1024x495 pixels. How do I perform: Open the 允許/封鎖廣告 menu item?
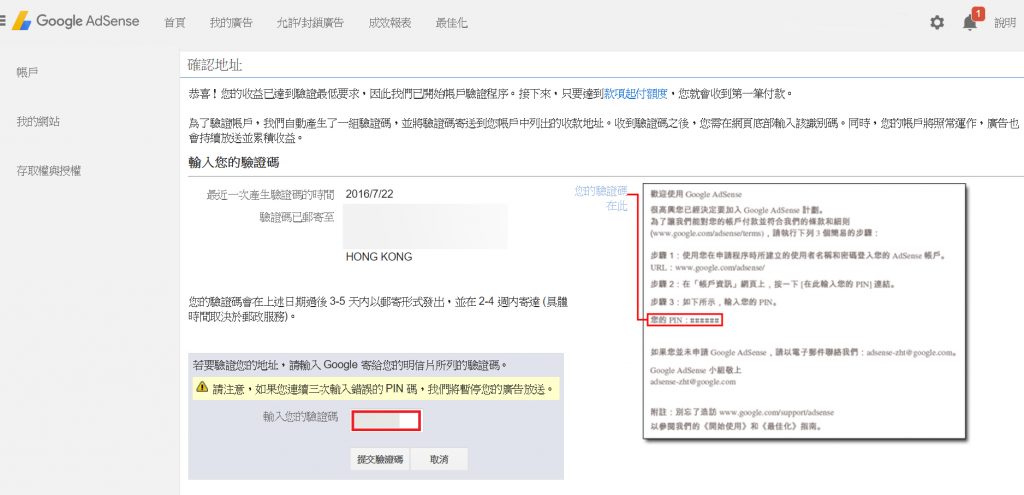tap(310, 23)
